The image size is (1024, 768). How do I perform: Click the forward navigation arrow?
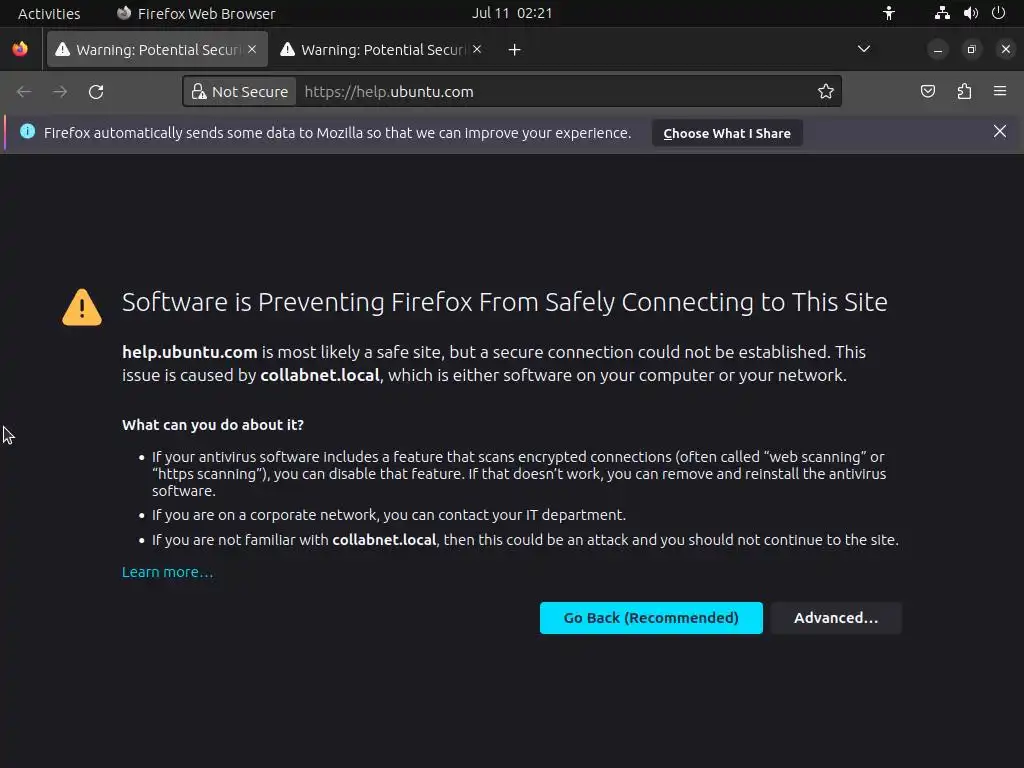click(60, 91)
